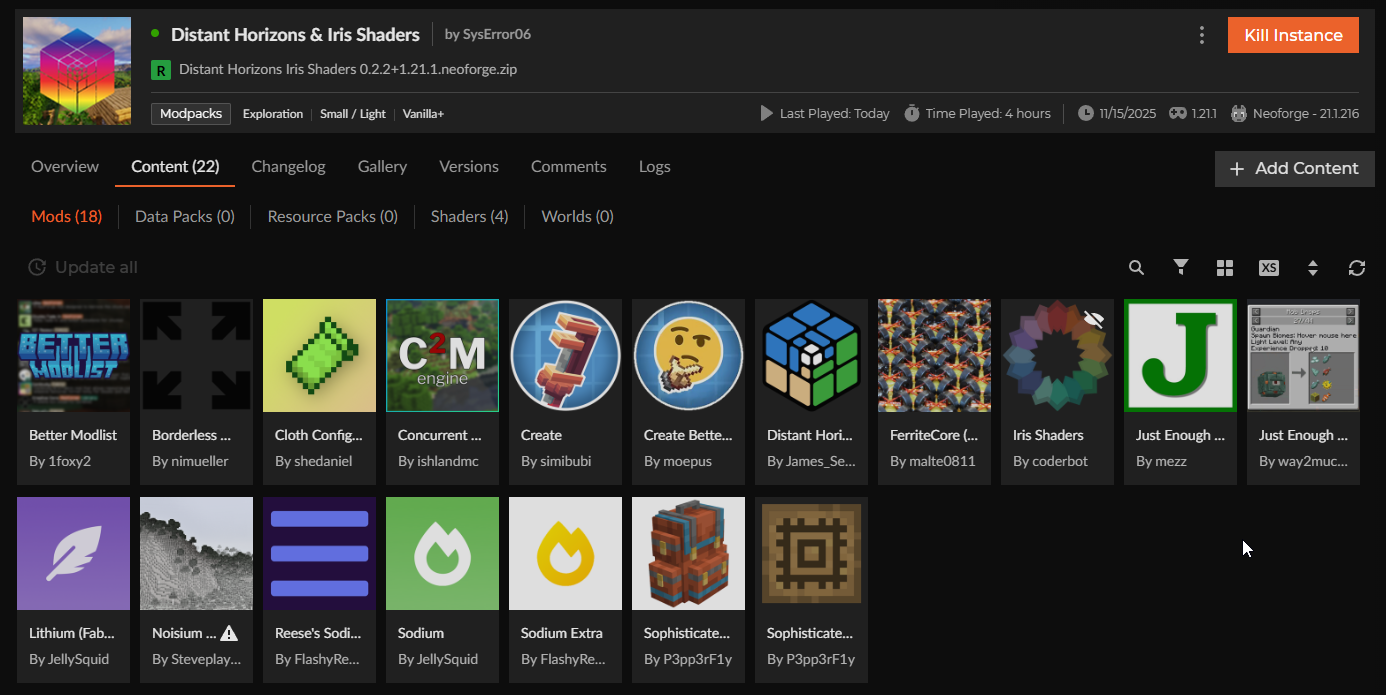Click the Neoforge - 21.1.216 text
Image resolution: width=1386 pixels, height=695 pixels.
1306,113
